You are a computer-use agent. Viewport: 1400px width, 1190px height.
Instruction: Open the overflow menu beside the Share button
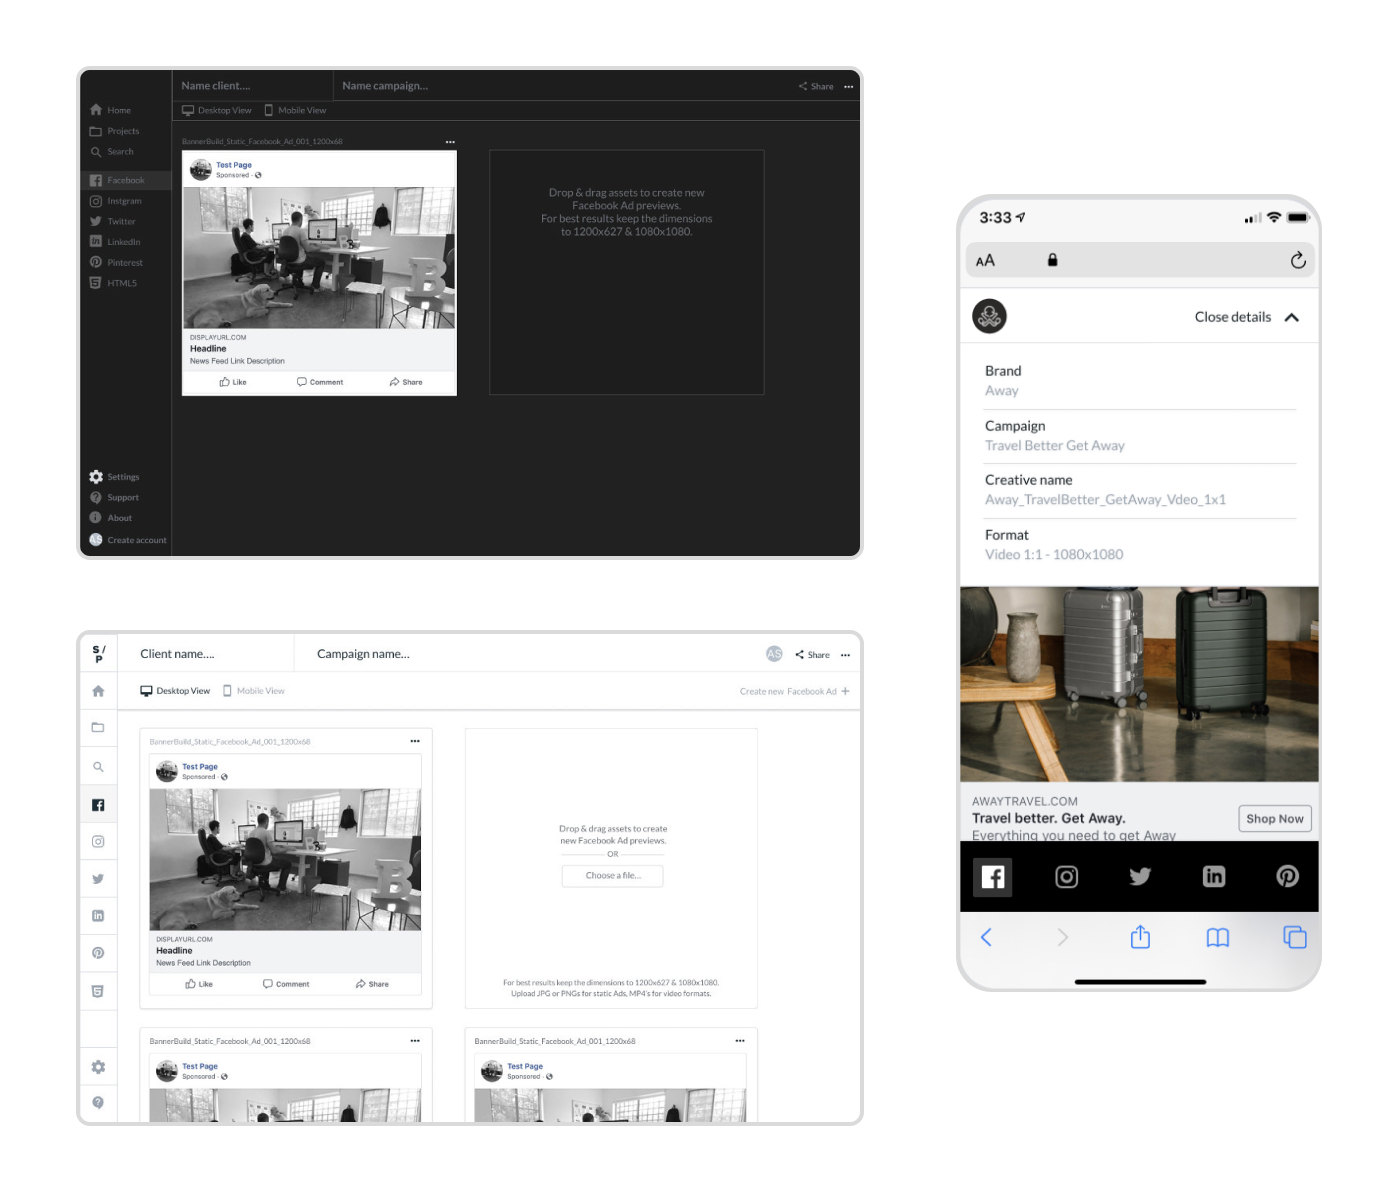click(848, 86)
